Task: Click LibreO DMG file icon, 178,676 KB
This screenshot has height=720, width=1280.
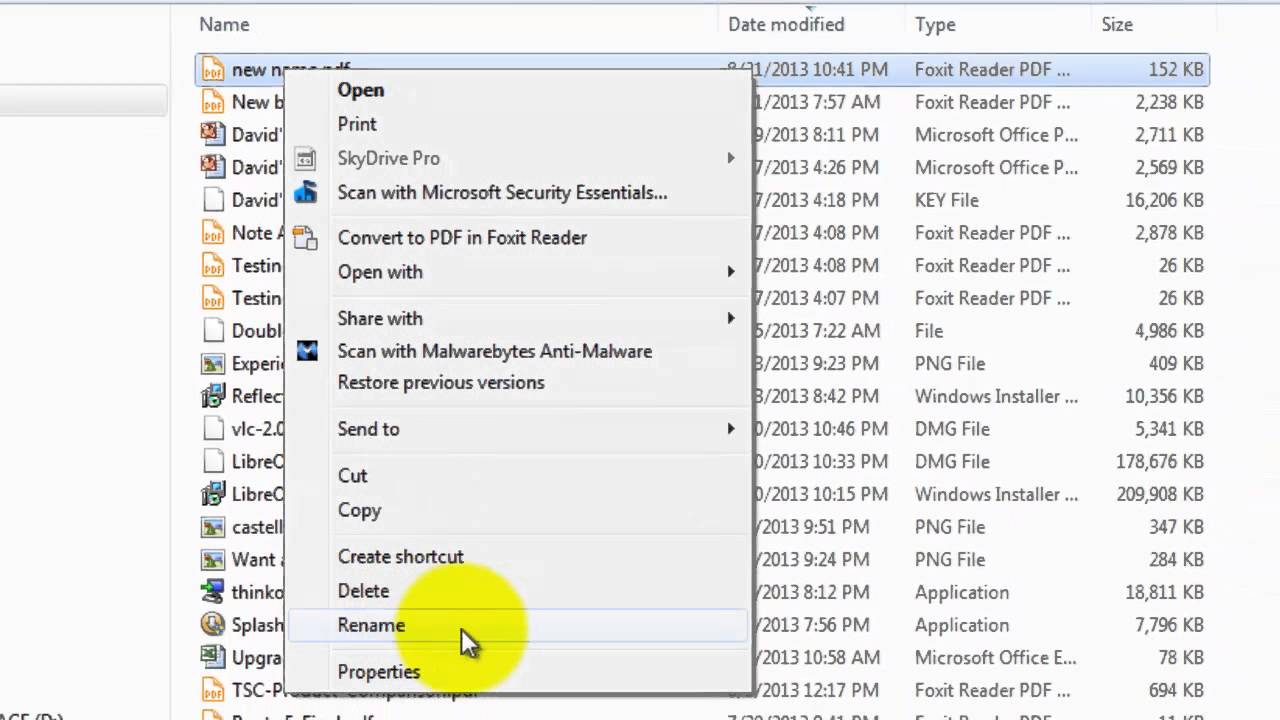Action: coord(213,462)
